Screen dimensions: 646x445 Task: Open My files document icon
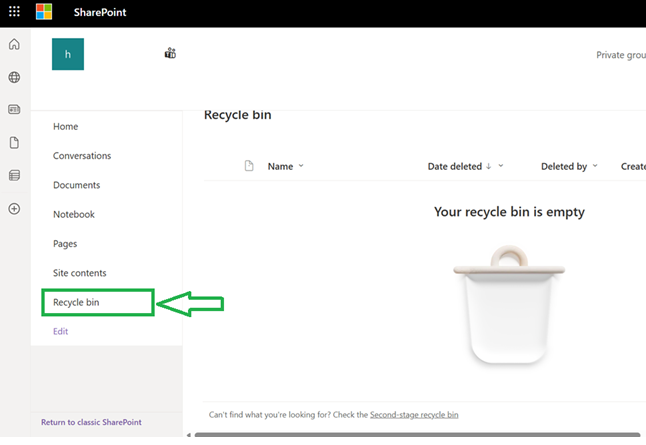[14, 143]
